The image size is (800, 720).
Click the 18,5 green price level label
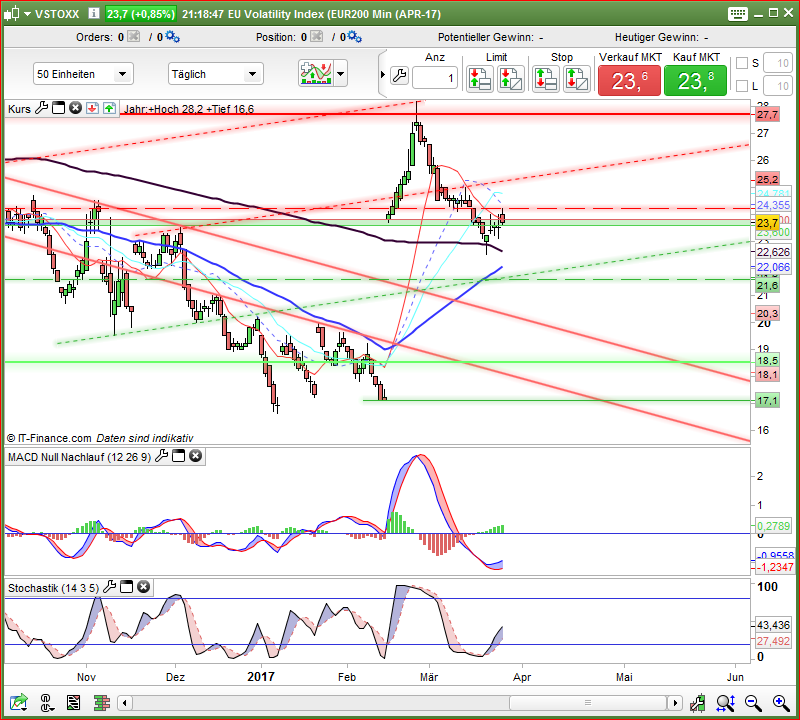pyautogui.click(x=767, y=360)
